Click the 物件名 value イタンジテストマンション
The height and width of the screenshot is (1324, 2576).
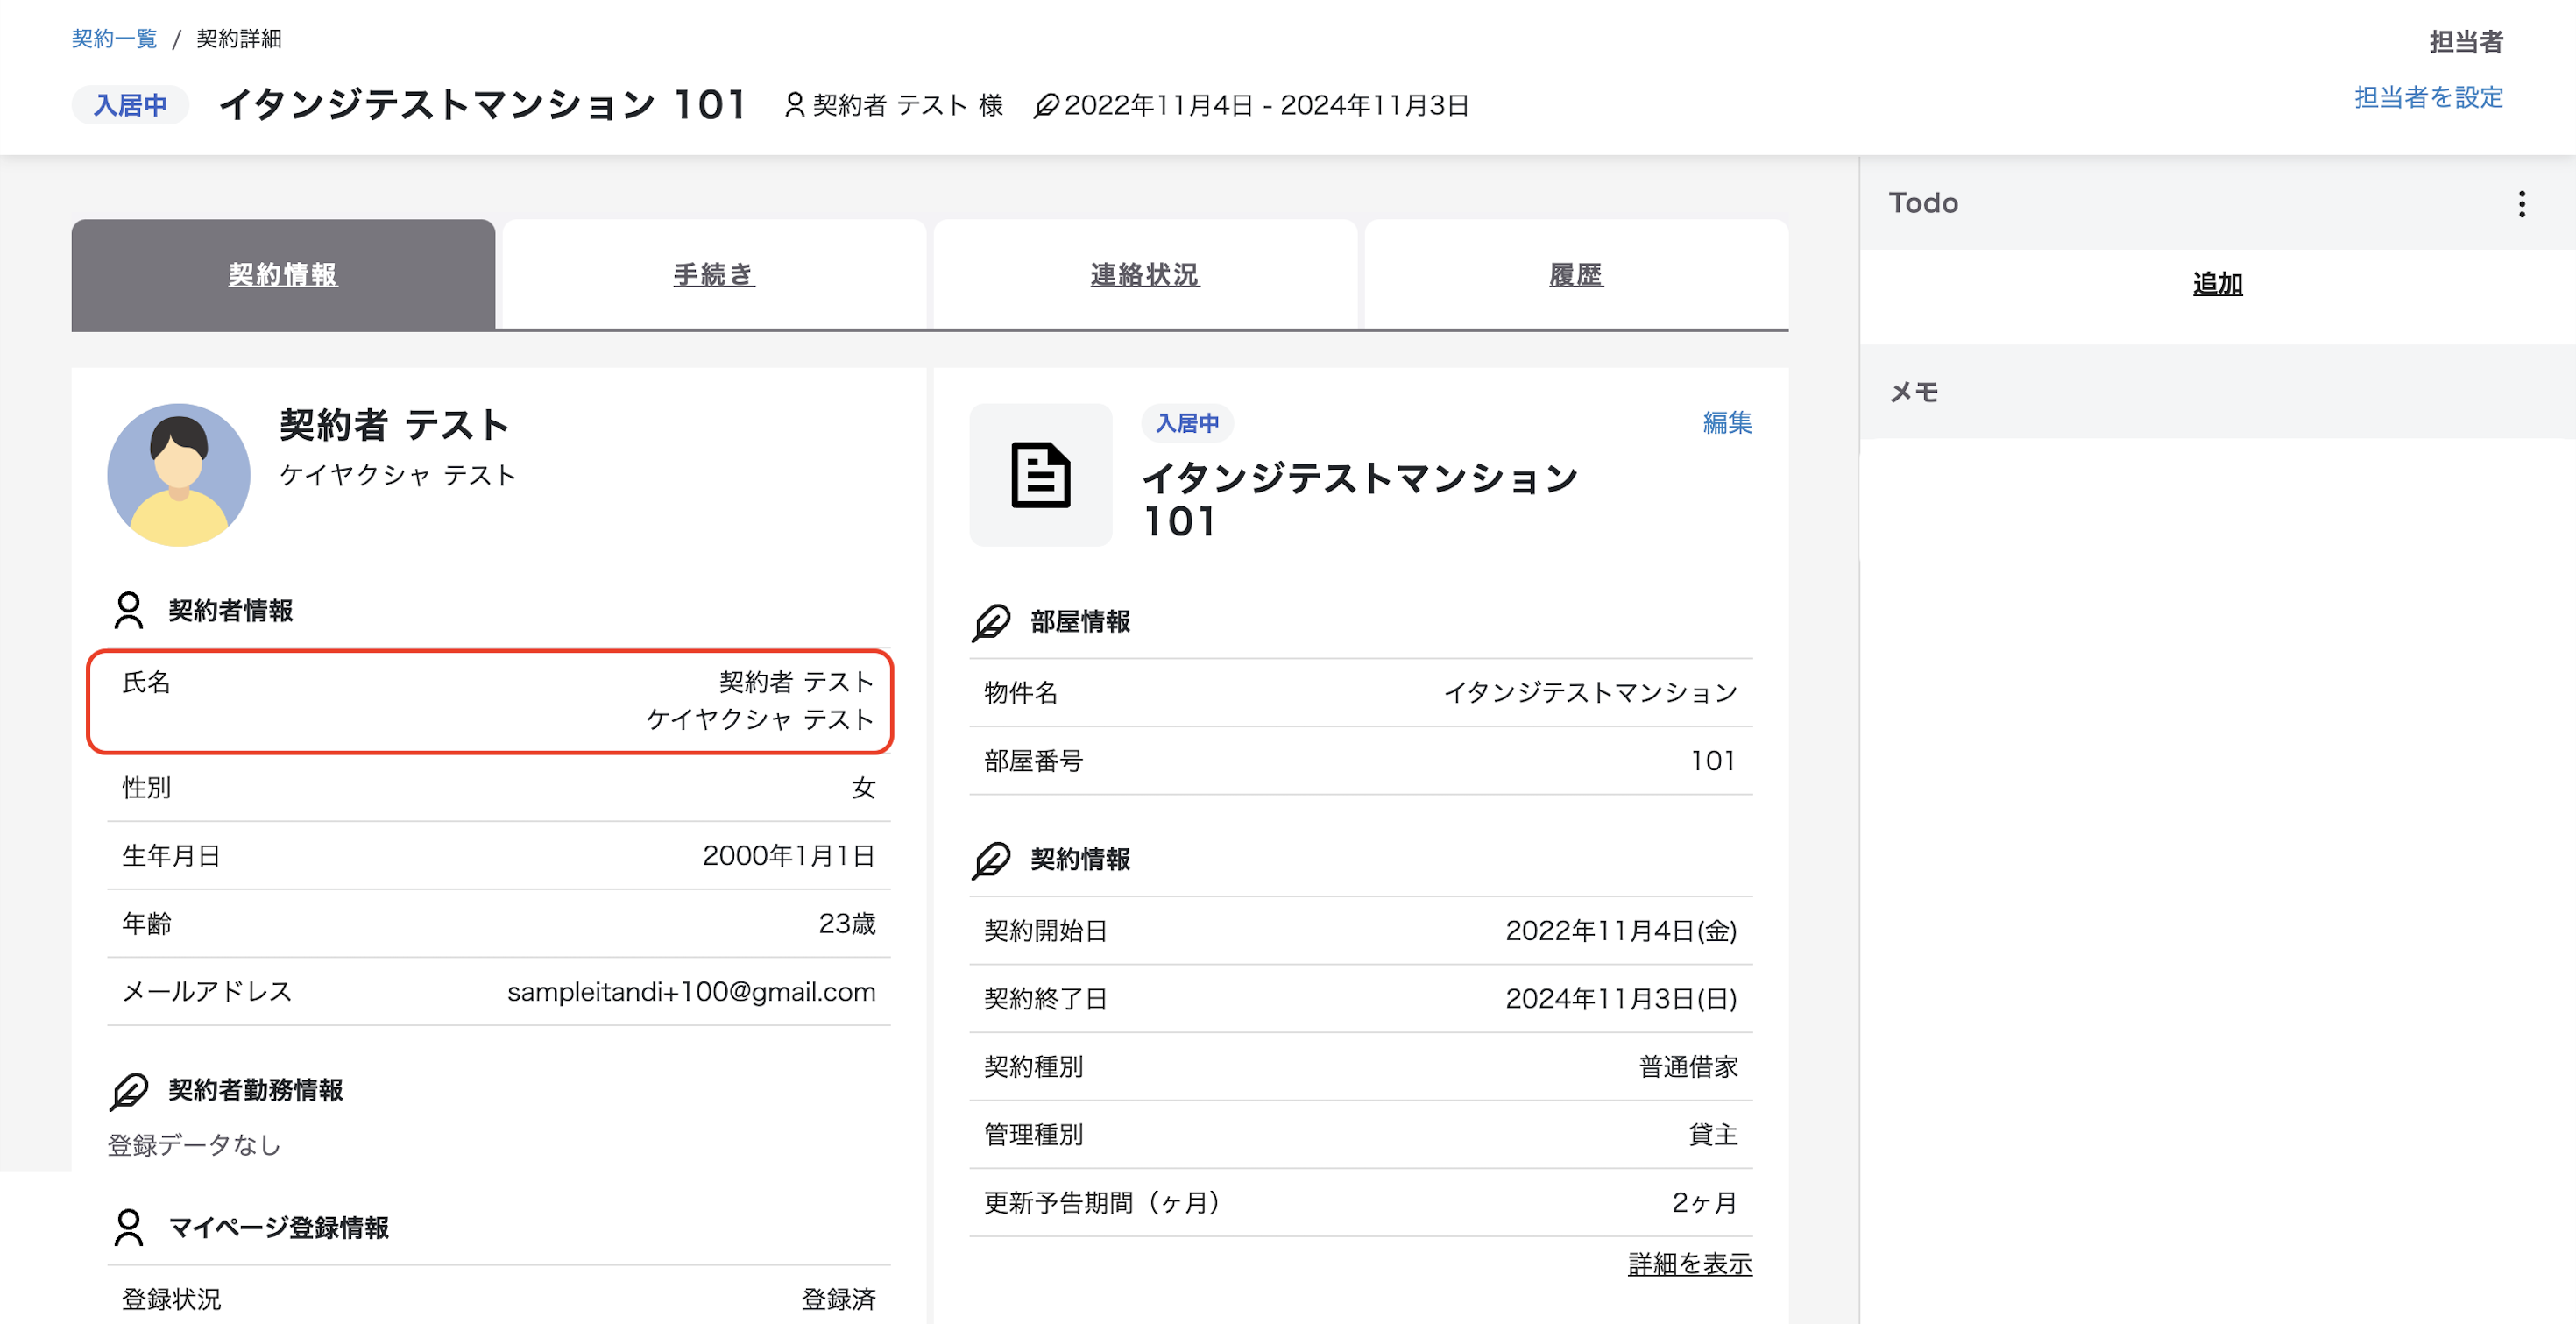1590,693
